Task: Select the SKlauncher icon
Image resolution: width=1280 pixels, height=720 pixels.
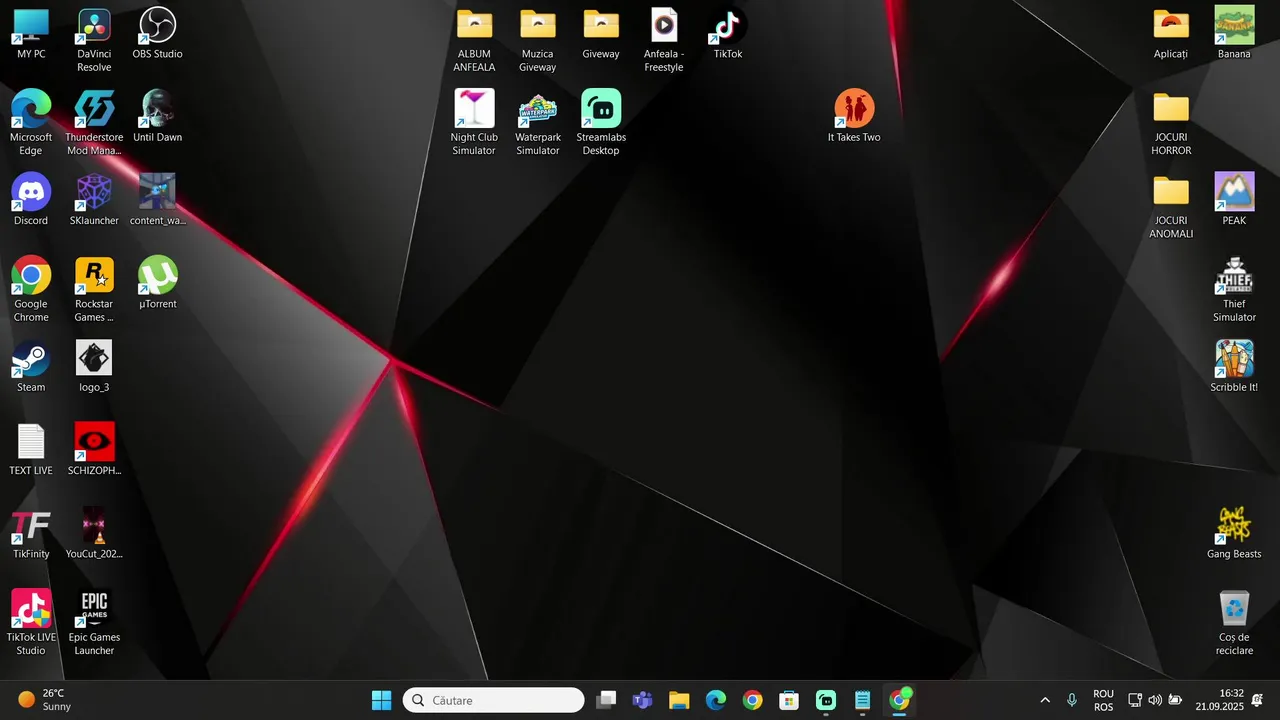Action: click(x=94, y=200)
